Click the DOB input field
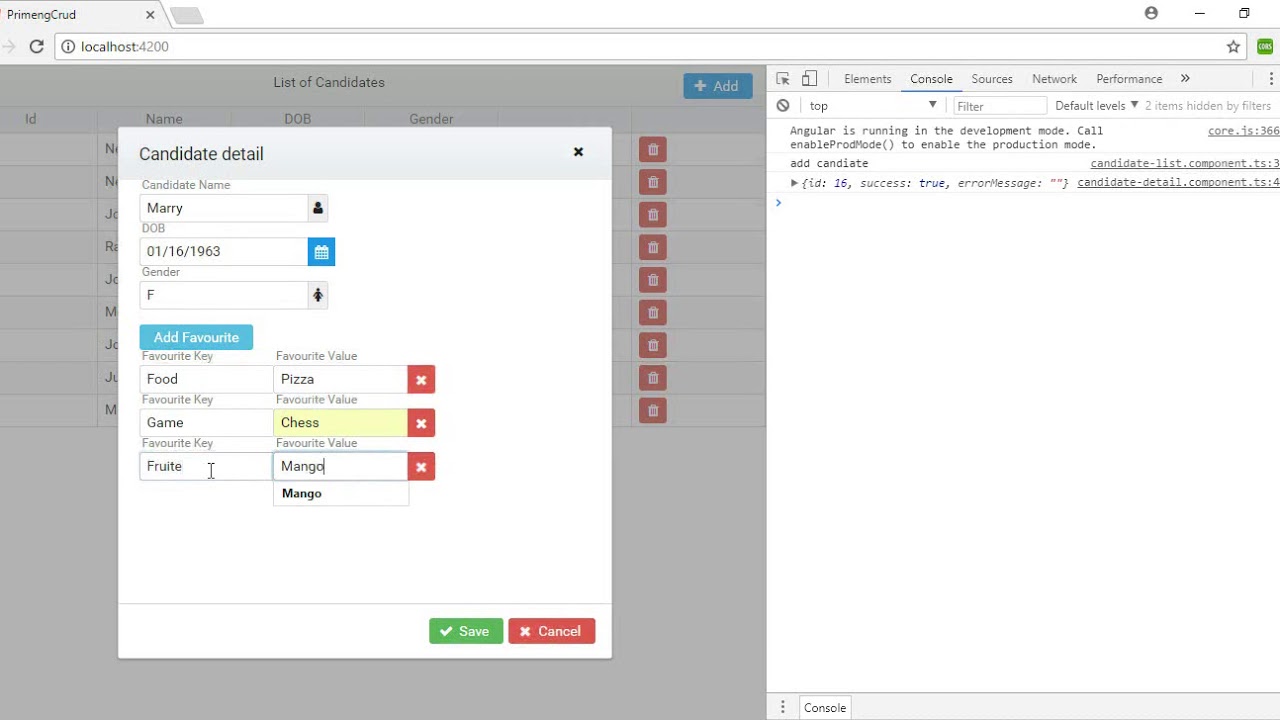The image size is (1280, 720). tap(224, 252)
